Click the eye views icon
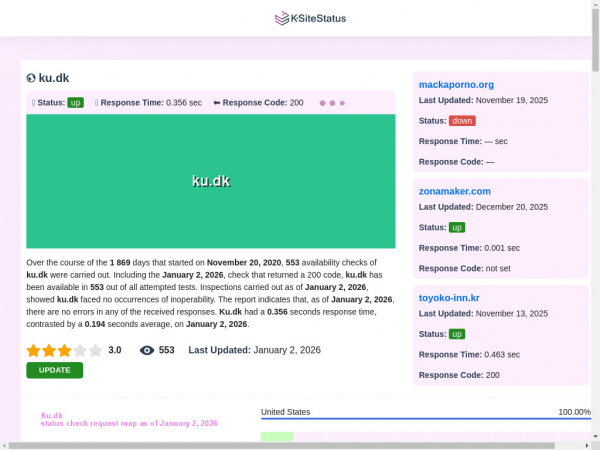The image size is (600, 450). [147, 350]
